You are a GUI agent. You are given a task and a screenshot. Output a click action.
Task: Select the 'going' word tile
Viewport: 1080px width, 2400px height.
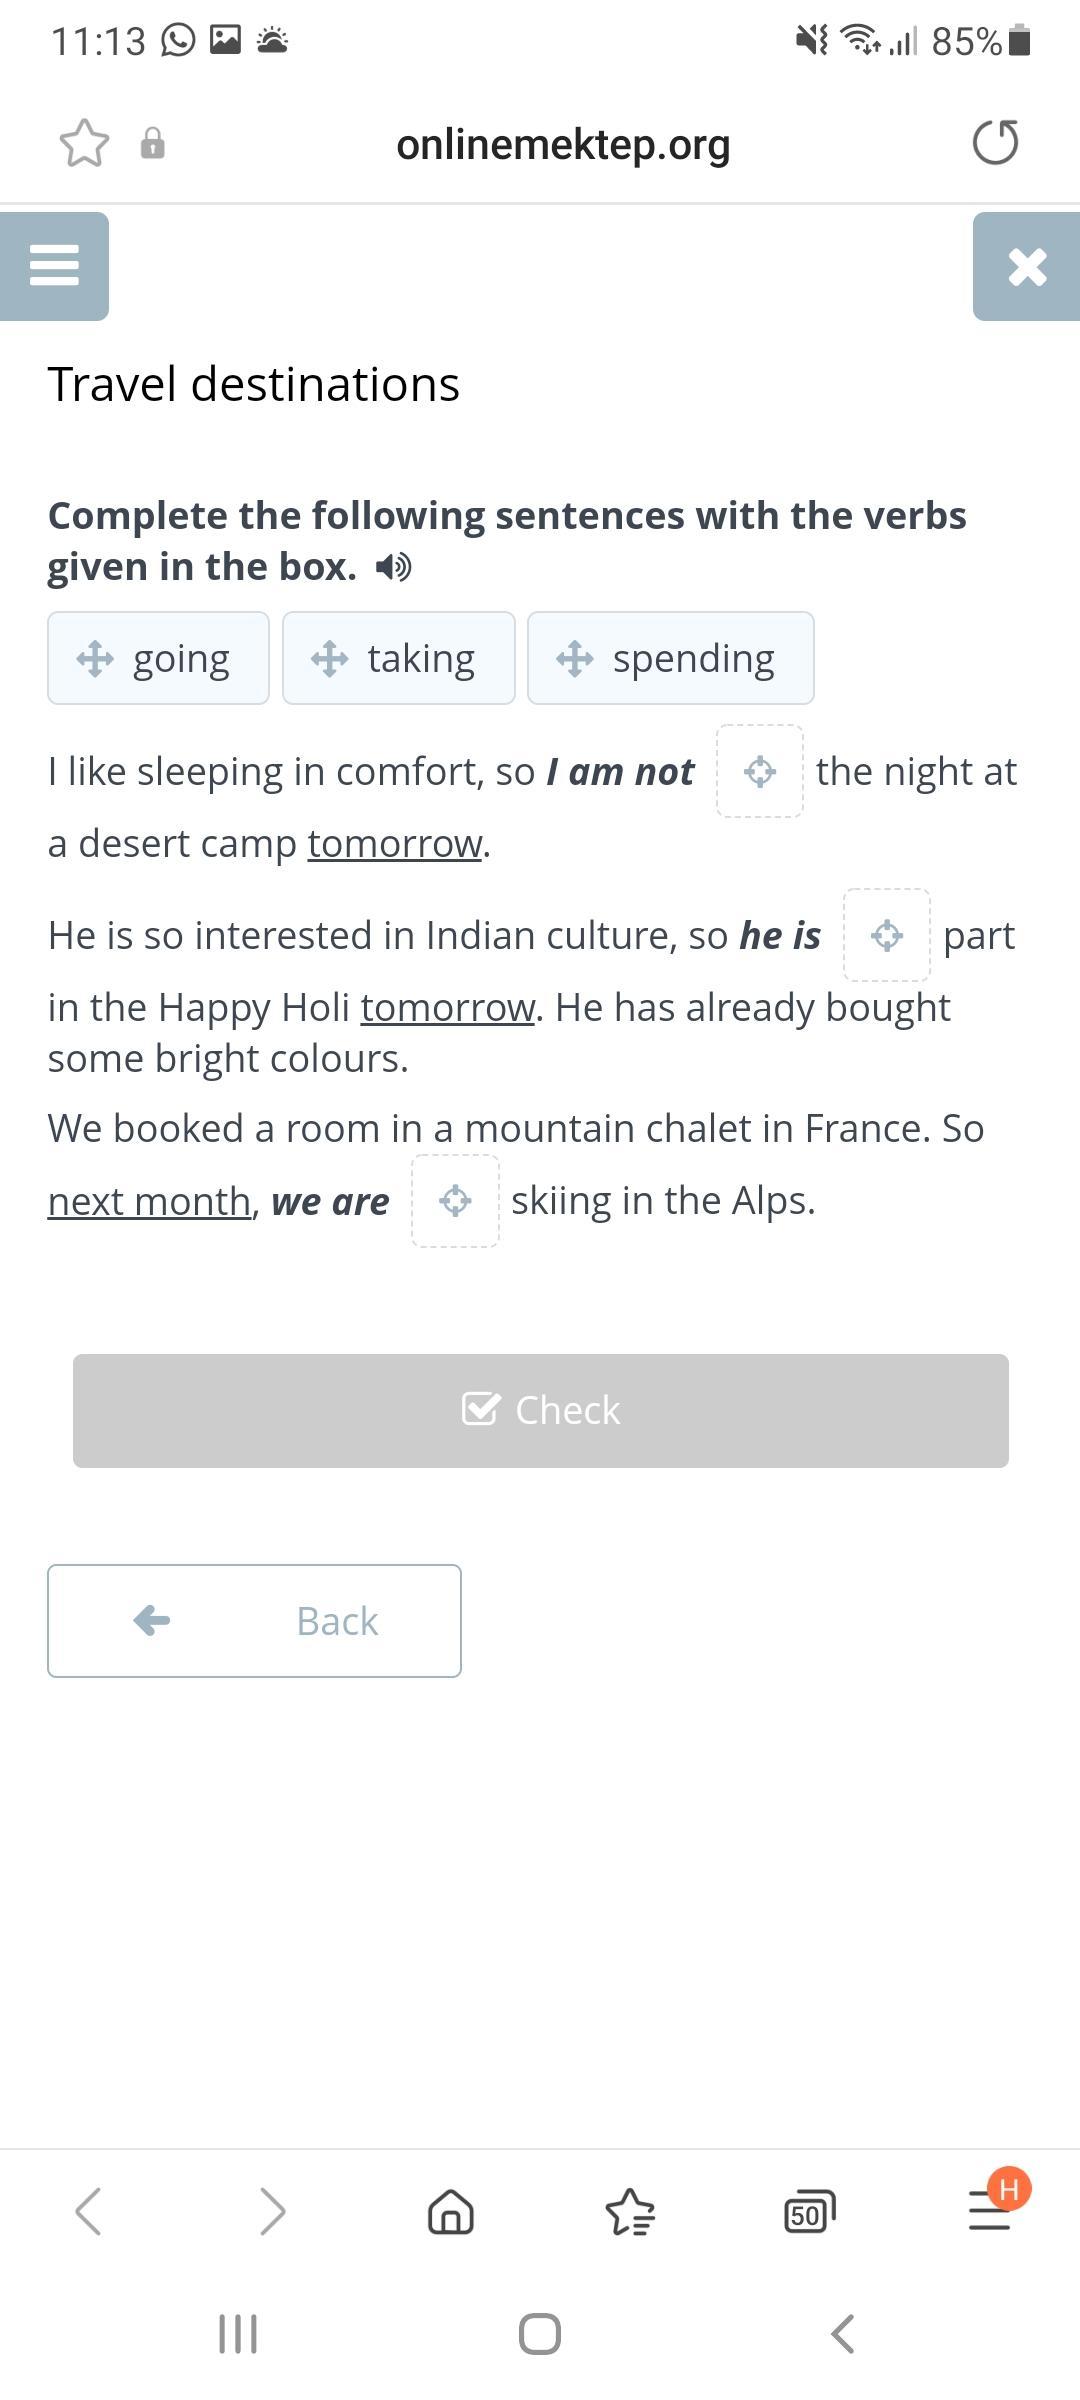(158, 658)
